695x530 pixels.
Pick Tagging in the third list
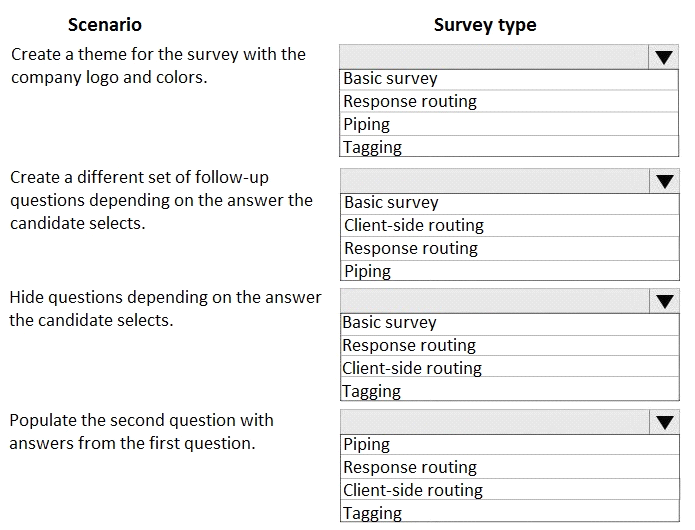510,390
